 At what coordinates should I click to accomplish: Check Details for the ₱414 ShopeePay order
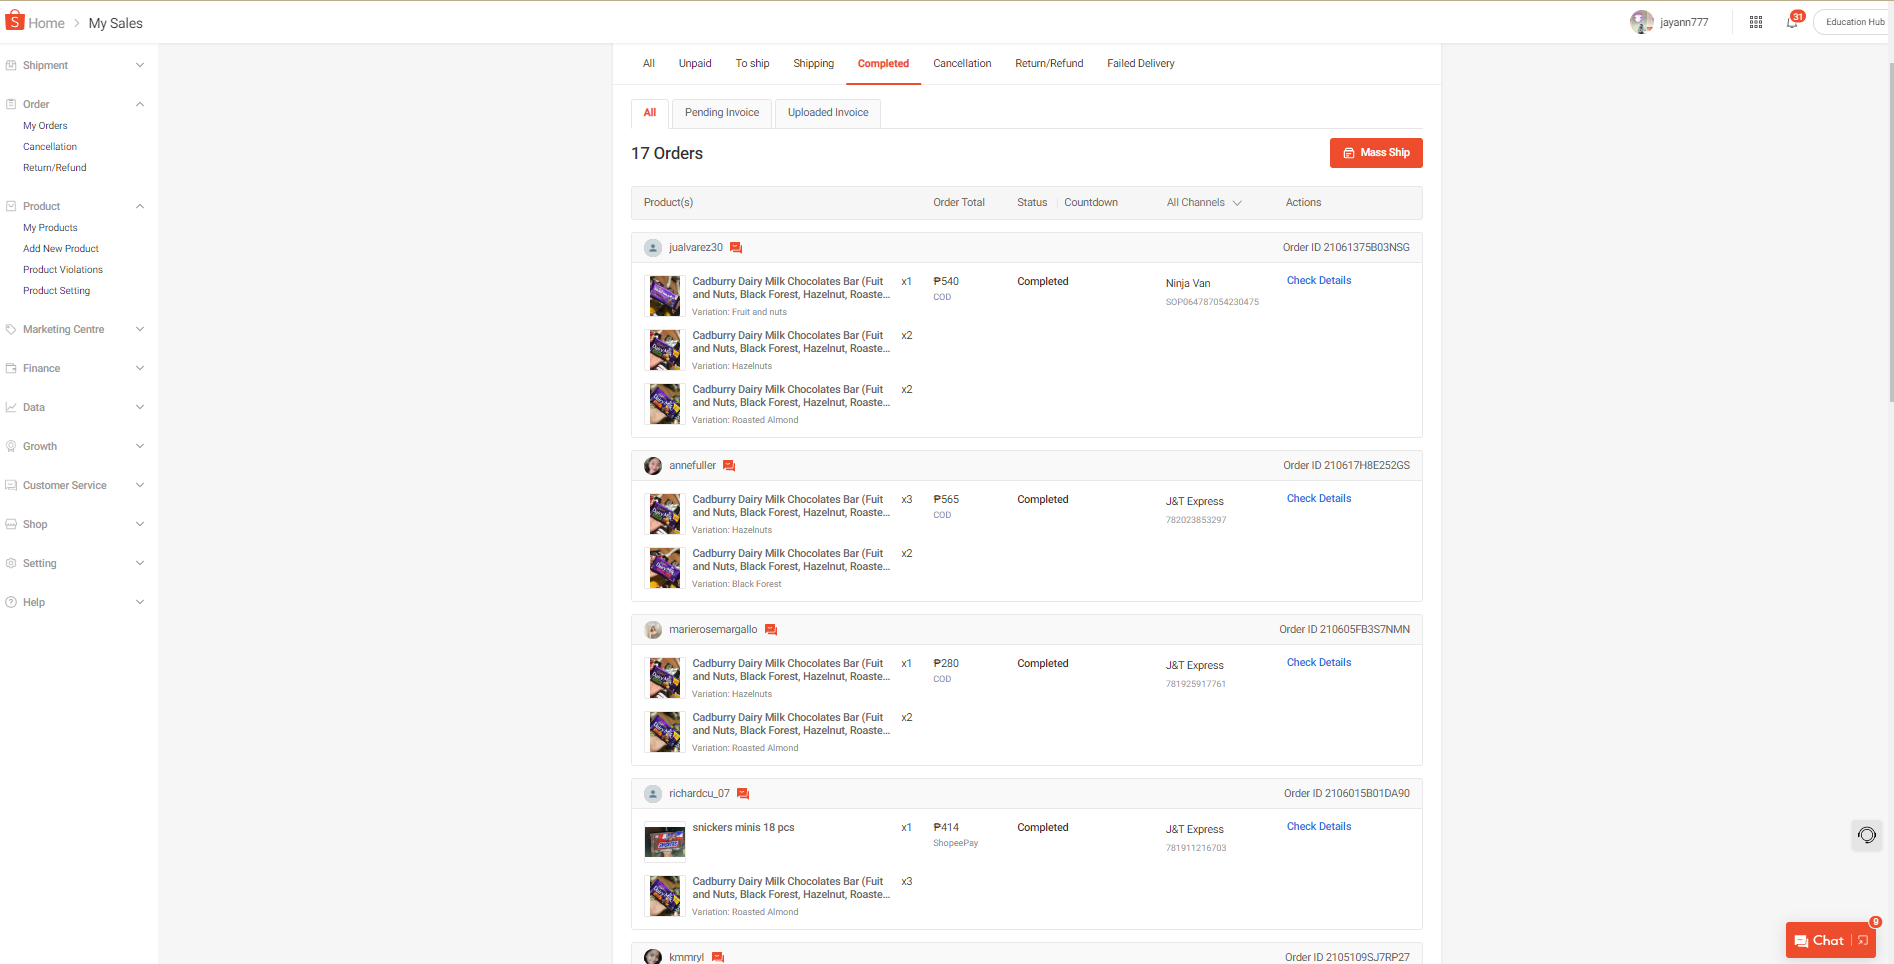point(1319,827)
